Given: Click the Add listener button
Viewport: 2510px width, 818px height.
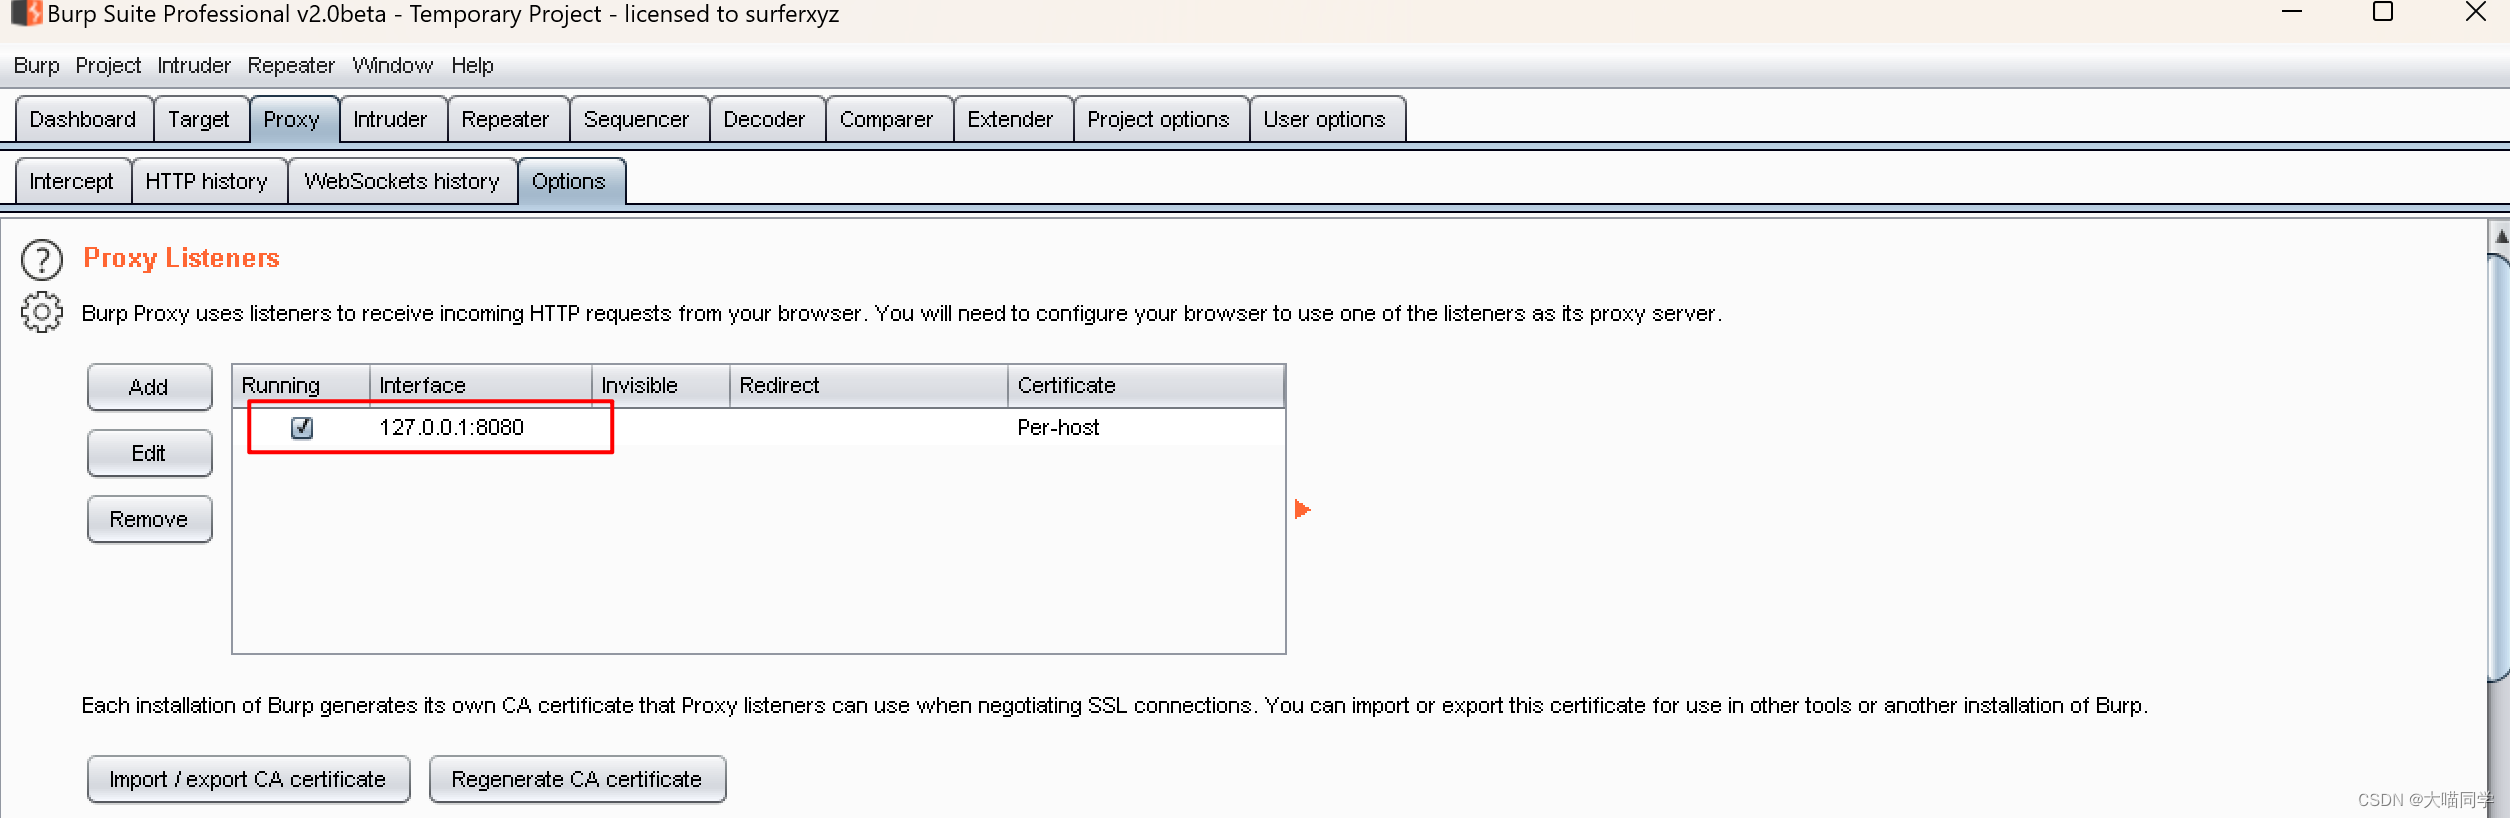Looking at the screenshot, I should [149, 387].
